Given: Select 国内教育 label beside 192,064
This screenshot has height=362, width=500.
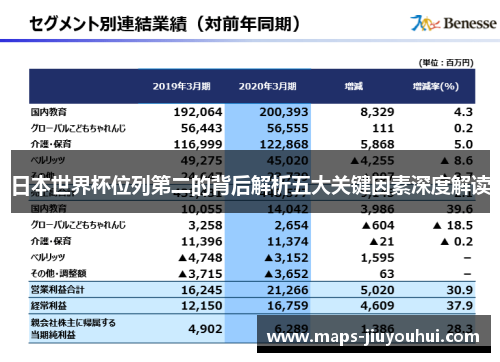Looking at the screenshot, I should point(49,112).
